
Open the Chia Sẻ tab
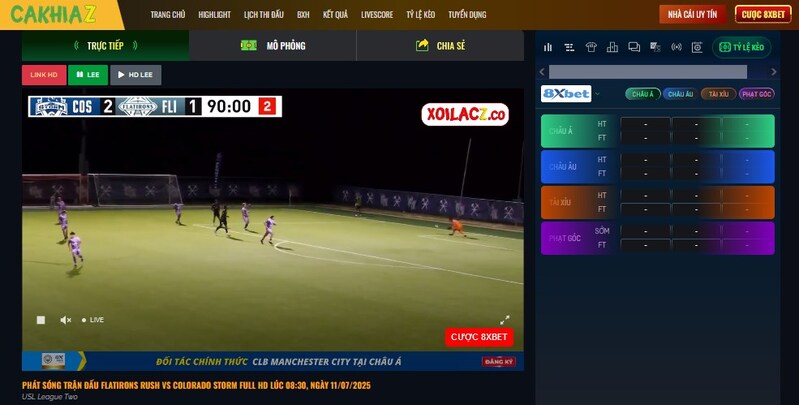(x=440, y=45)
